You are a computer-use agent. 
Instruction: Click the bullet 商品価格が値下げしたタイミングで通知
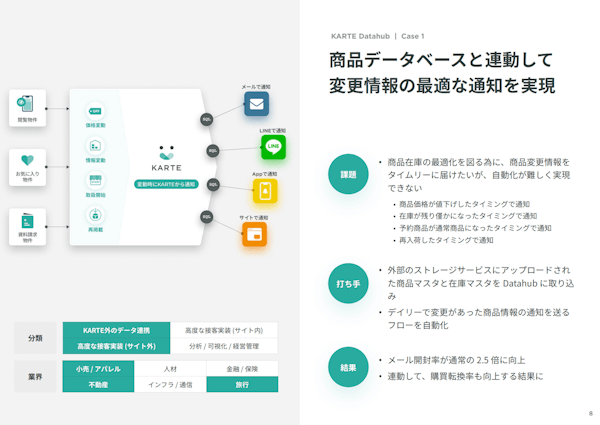point(464,204)
